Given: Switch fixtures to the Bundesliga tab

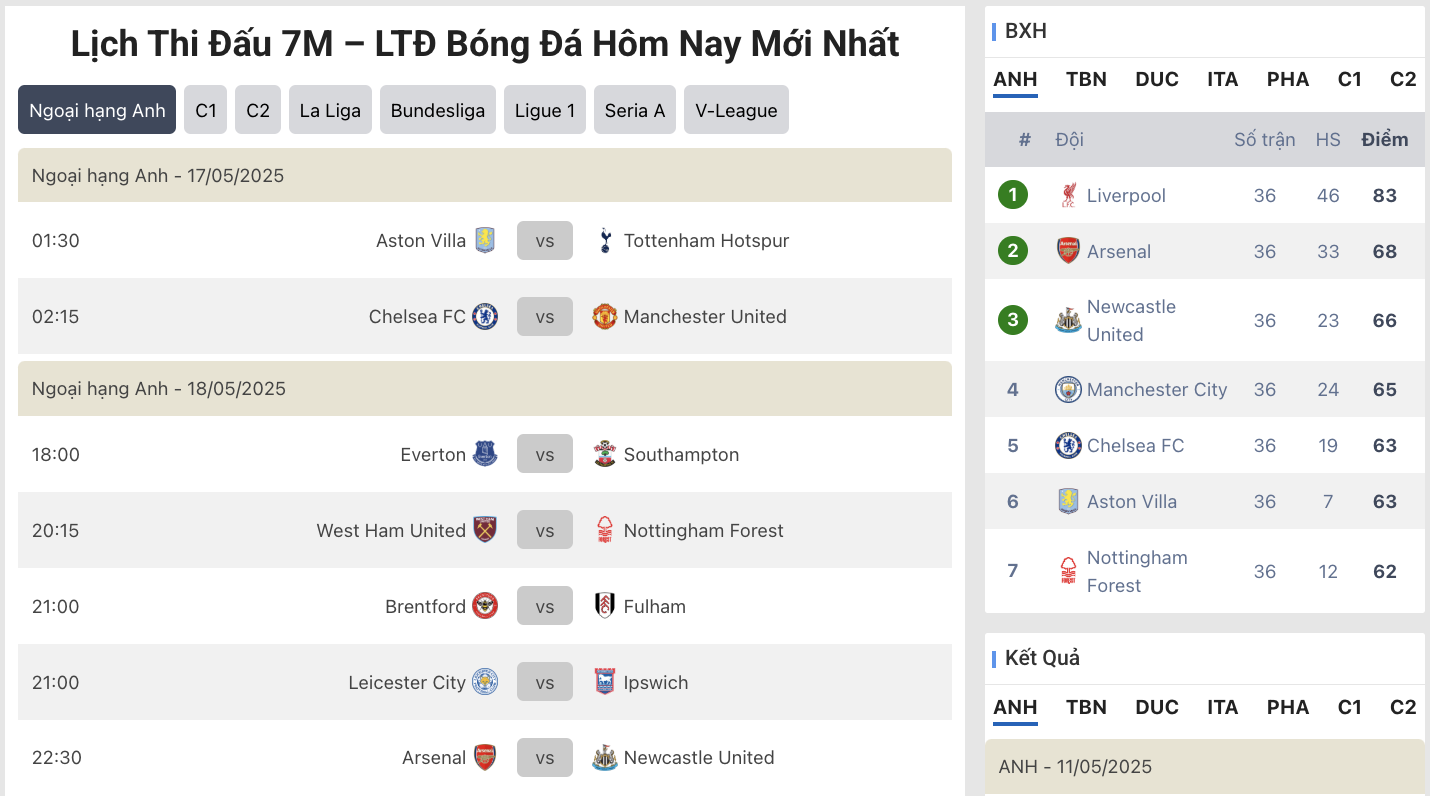Looking at the screenshot, I should (438, 110).
